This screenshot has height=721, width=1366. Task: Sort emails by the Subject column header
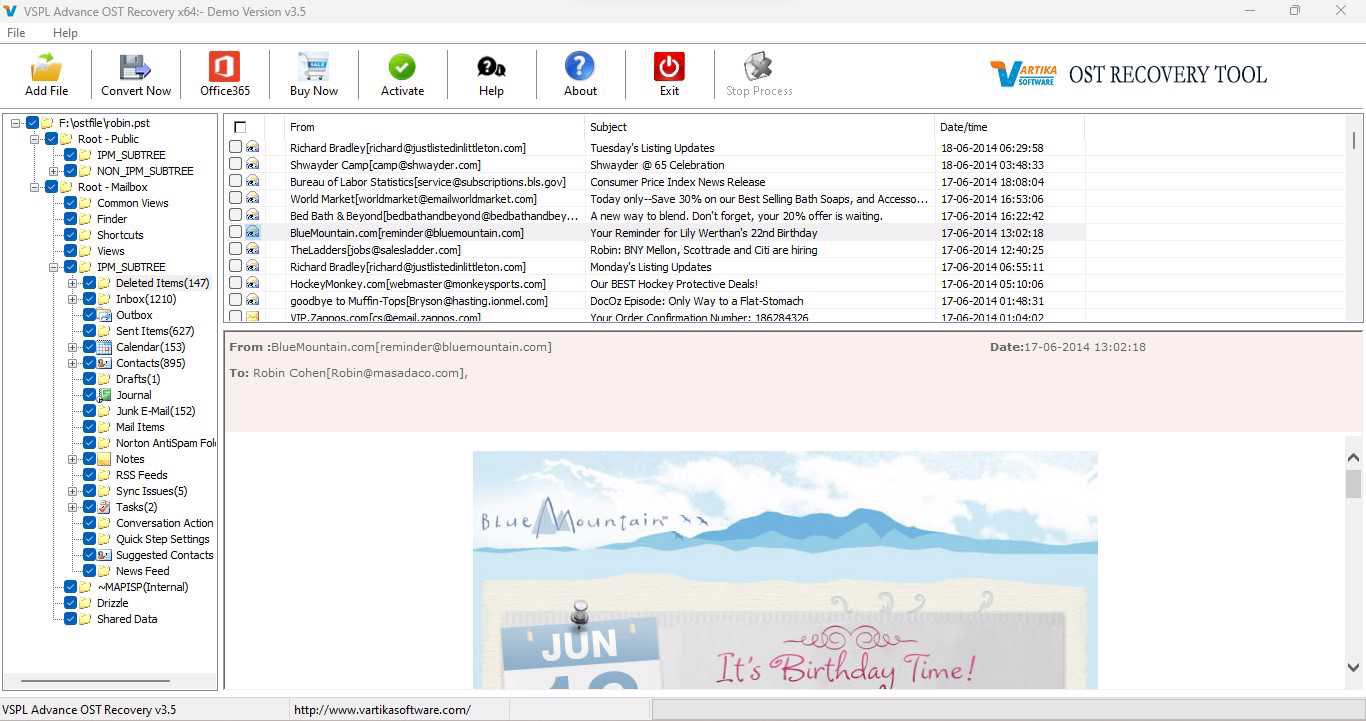click(759, 127)
